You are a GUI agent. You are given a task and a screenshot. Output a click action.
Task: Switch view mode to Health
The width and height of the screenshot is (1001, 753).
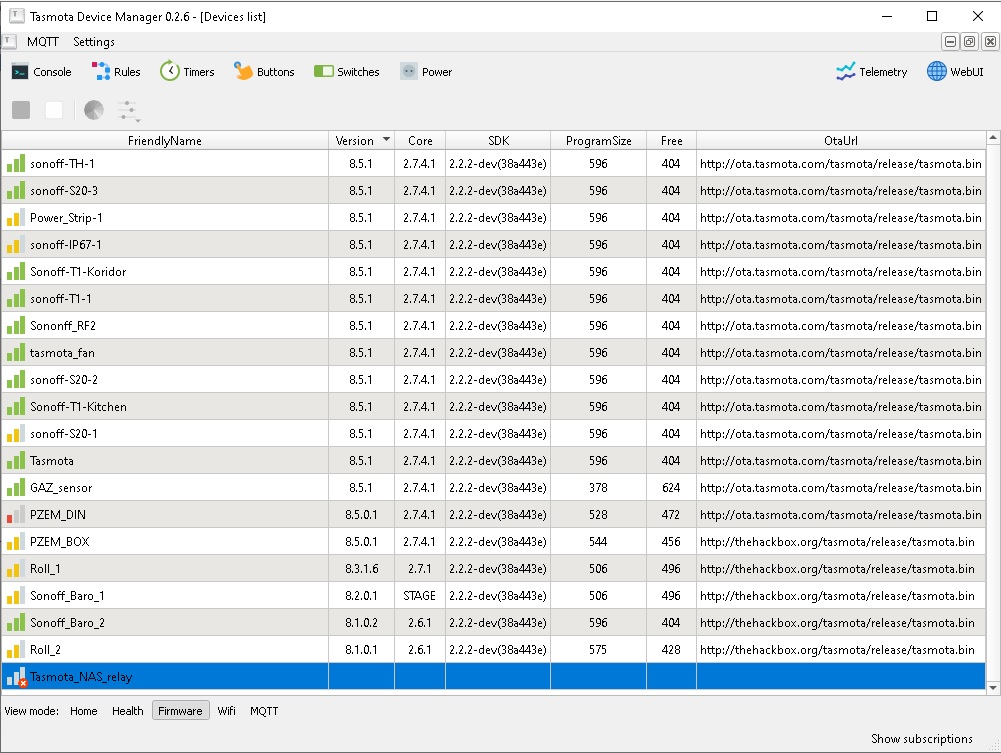(127, 711)
